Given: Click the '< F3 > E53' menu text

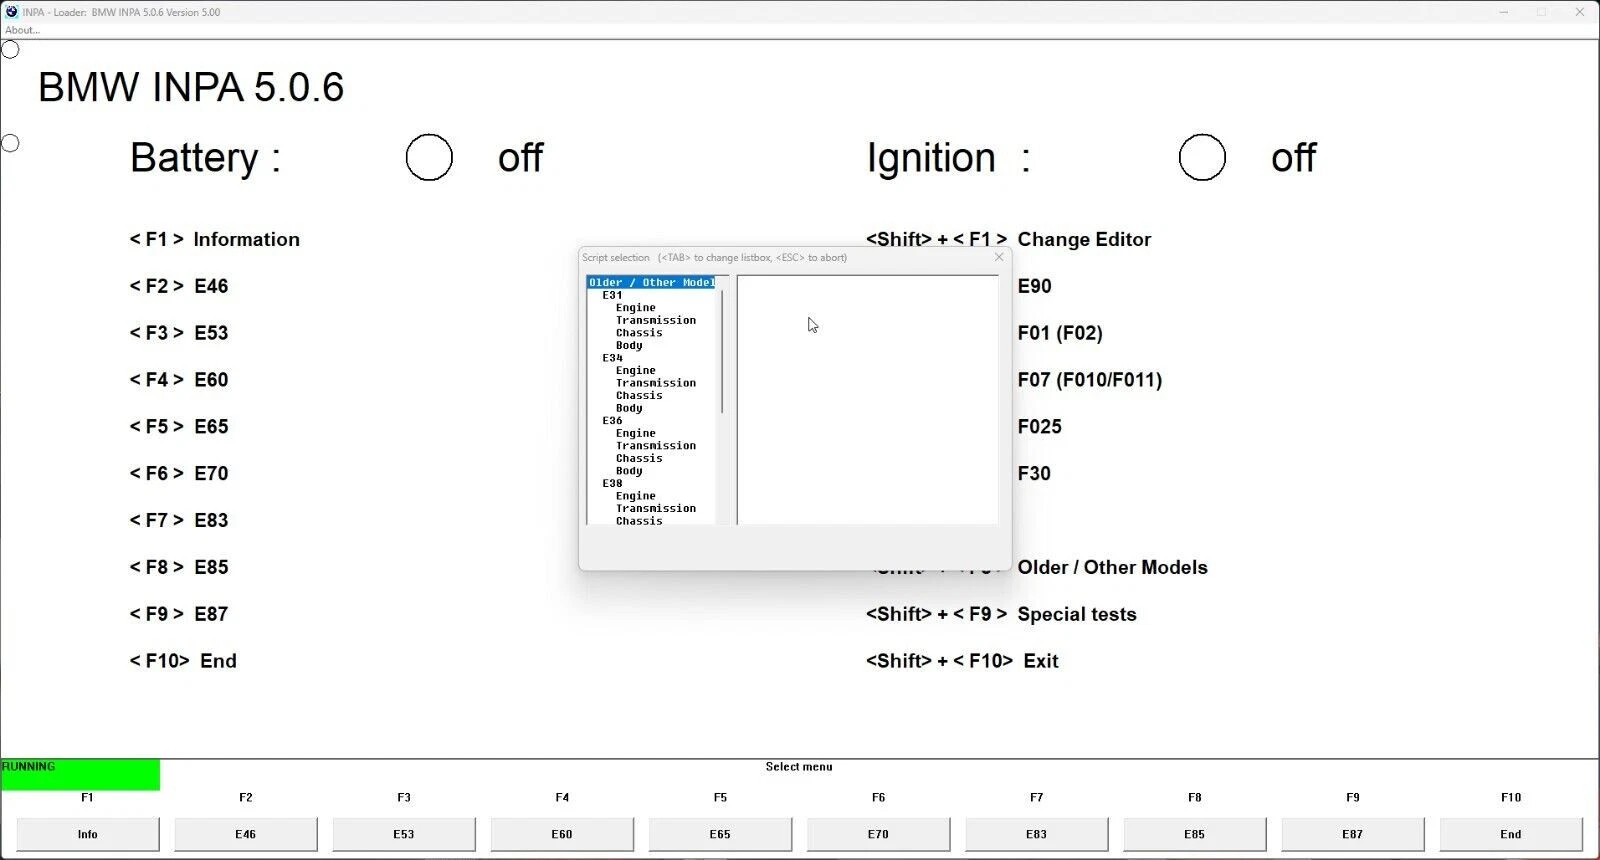Looking at the screenshot, I should 179,333.
